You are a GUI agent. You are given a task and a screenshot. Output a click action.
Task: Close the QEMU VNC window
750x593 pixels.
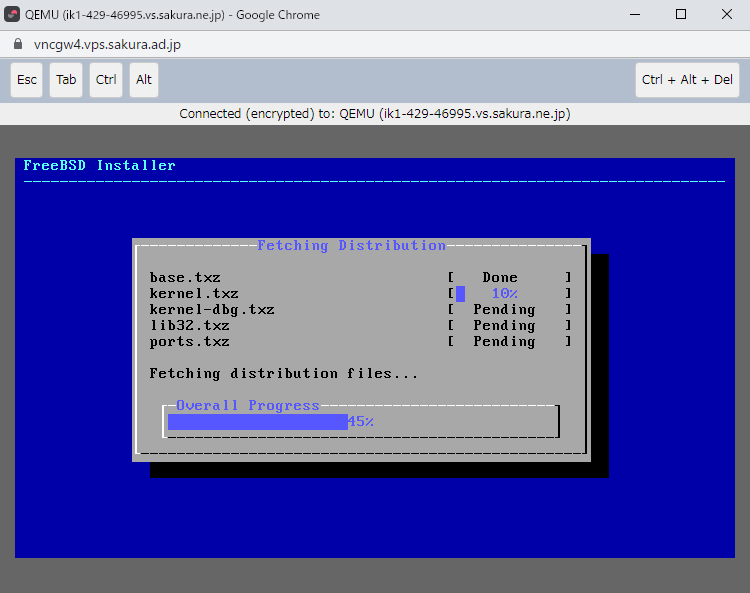tap(726, 15)
